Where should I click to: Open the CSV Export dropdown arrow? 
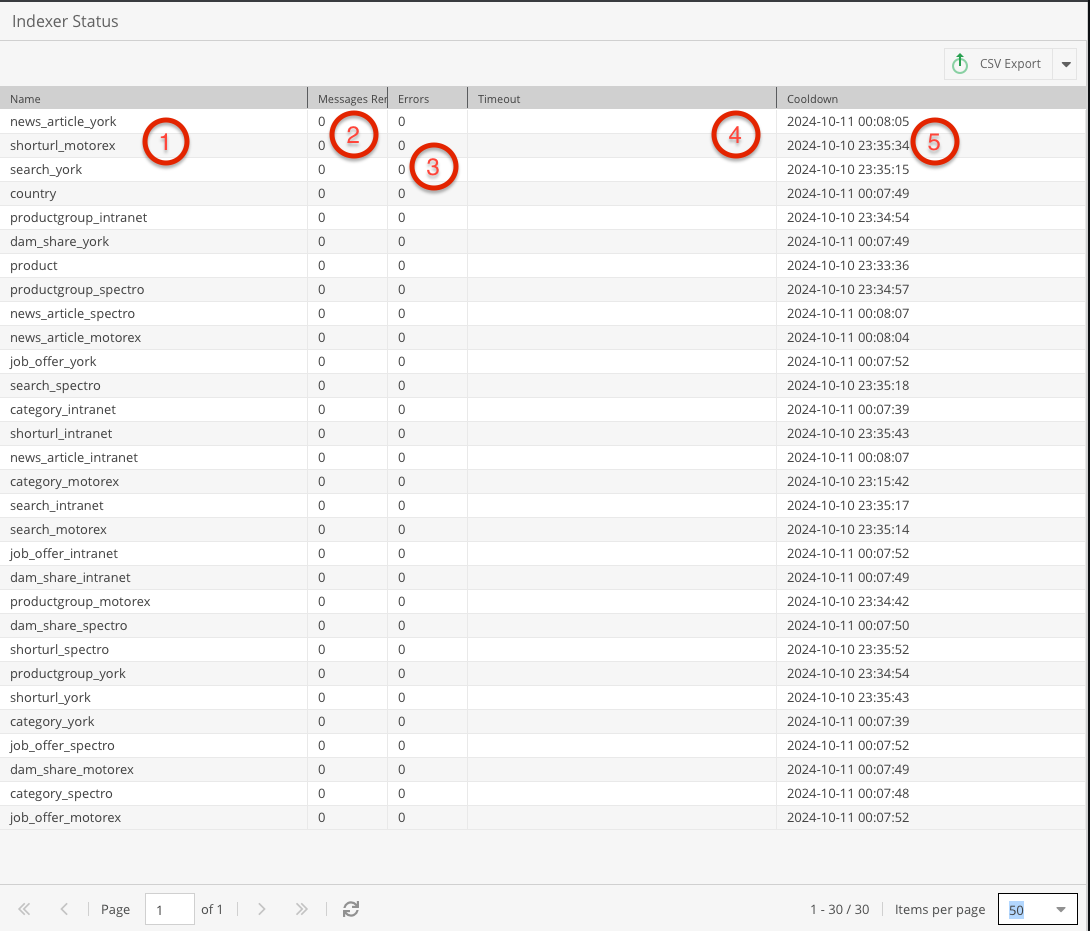1066,64
